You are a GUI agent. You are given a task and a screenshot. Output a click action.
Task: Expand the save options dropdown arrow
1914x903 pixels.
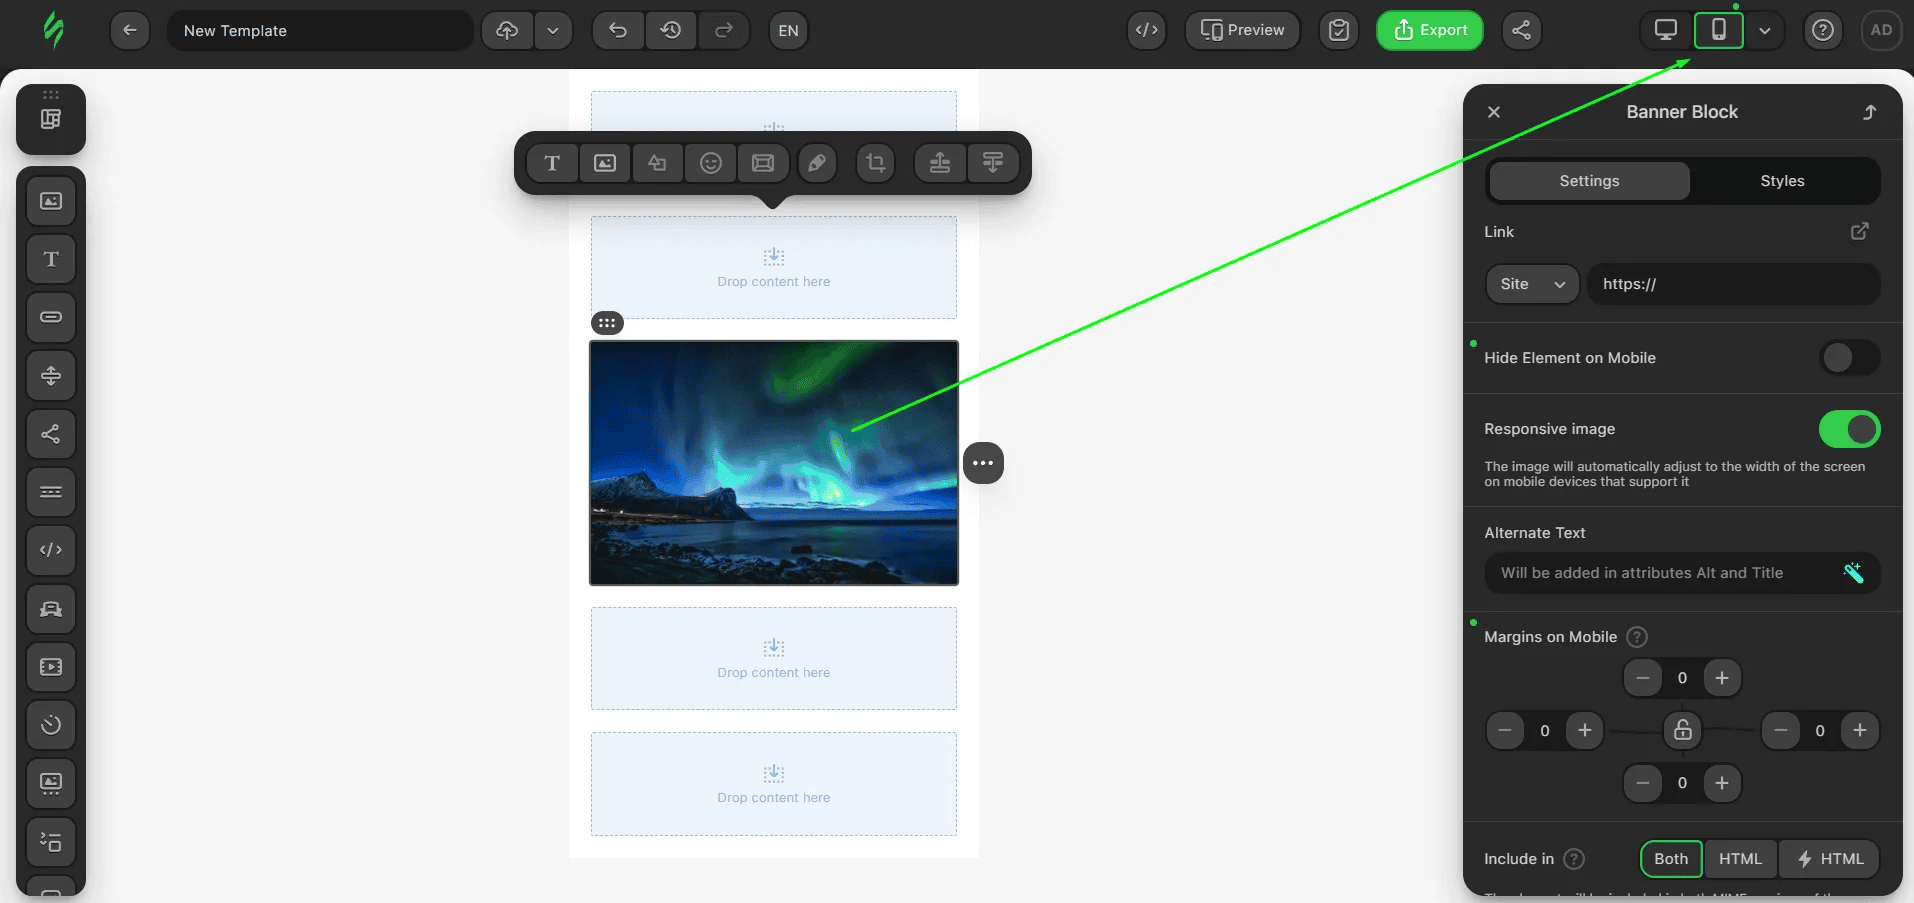pyautogui.click(x=553, y=30)
